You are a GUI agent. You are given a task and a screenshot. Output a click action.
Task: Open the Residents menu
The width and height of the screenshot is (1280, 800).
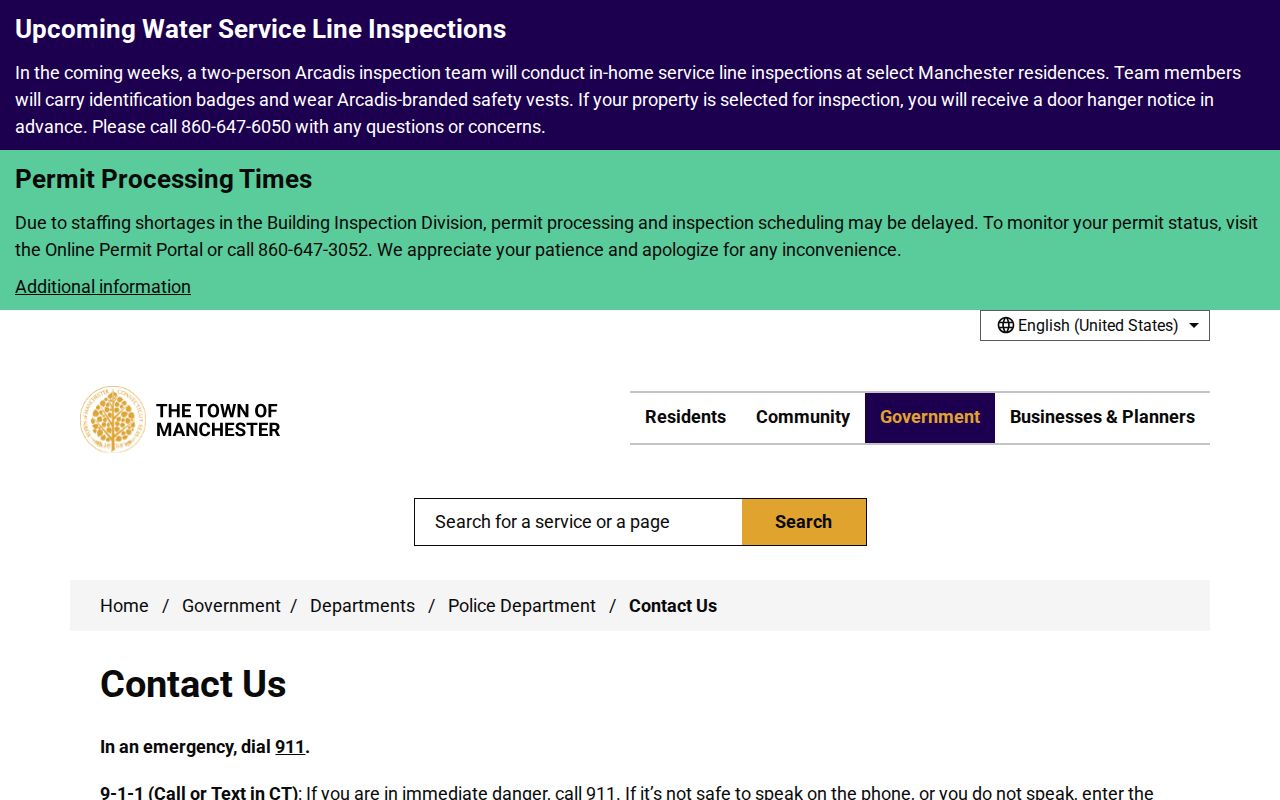pos(685,417)
